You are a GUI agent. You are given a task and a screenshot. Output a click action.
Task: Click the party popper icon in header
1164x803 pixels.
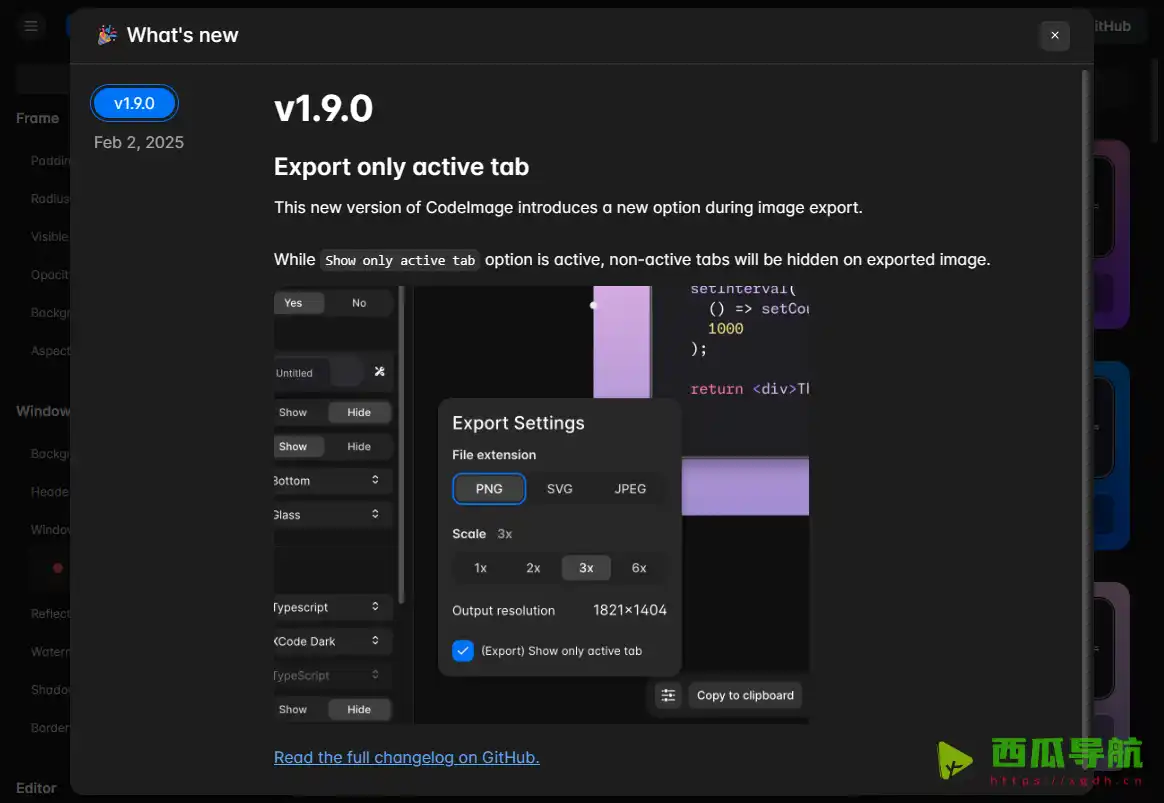point(106,36)
